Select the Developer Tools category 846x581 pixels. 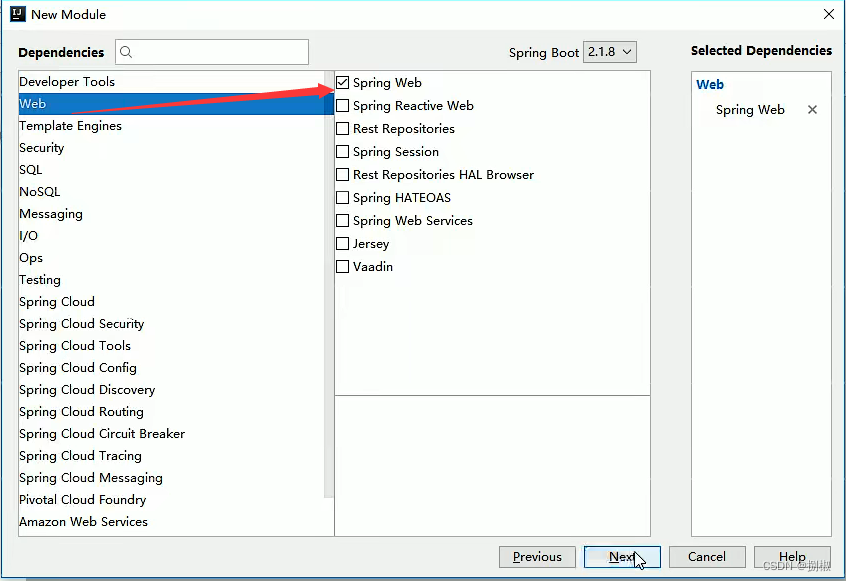click(172, 81)
